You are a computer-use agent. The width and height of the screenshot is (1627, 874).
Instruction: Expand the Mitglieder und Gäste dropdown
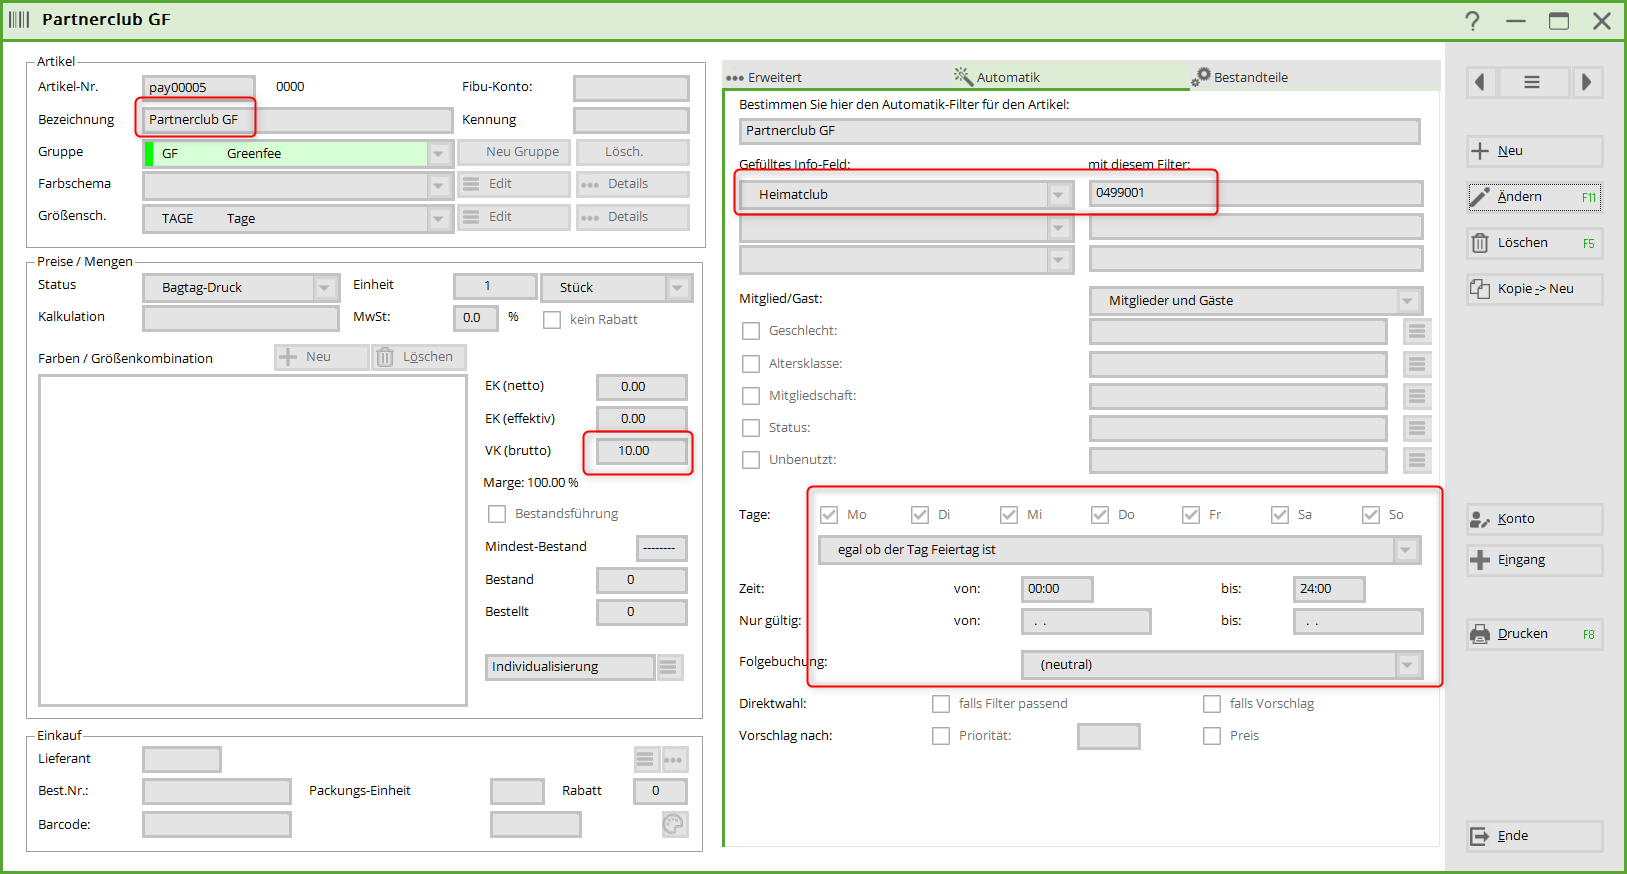click(1407, 301)
